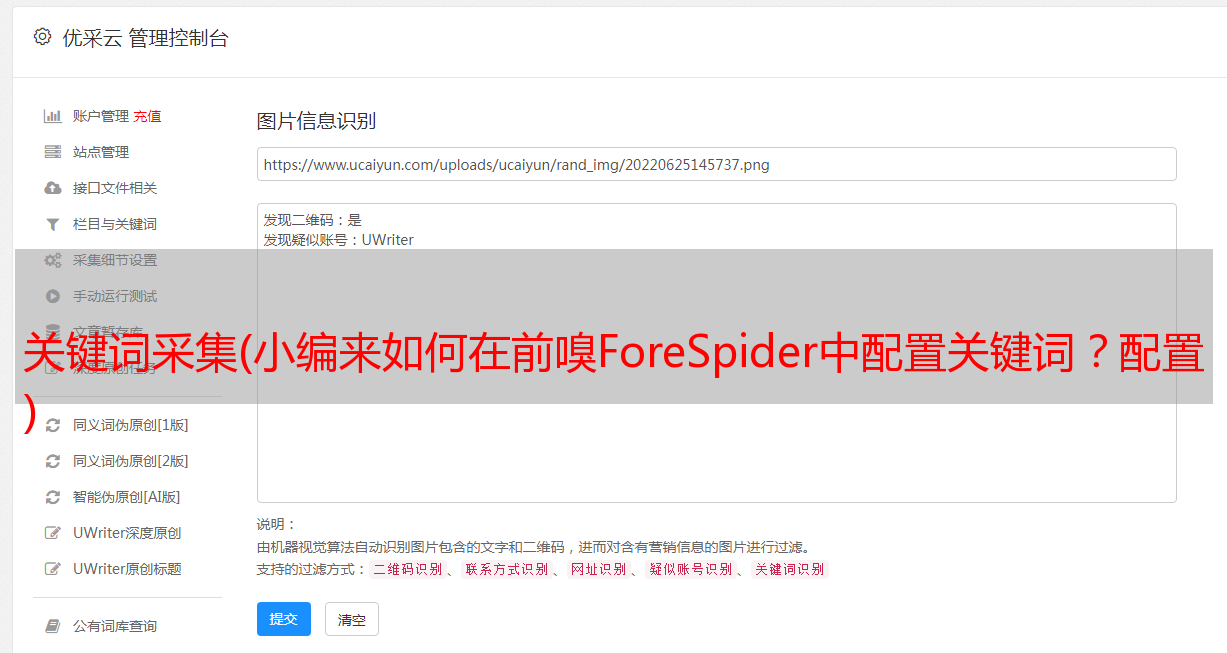Clear the form using 清空 button
The image size is (1227, 653).
click(x=352, y=619)
